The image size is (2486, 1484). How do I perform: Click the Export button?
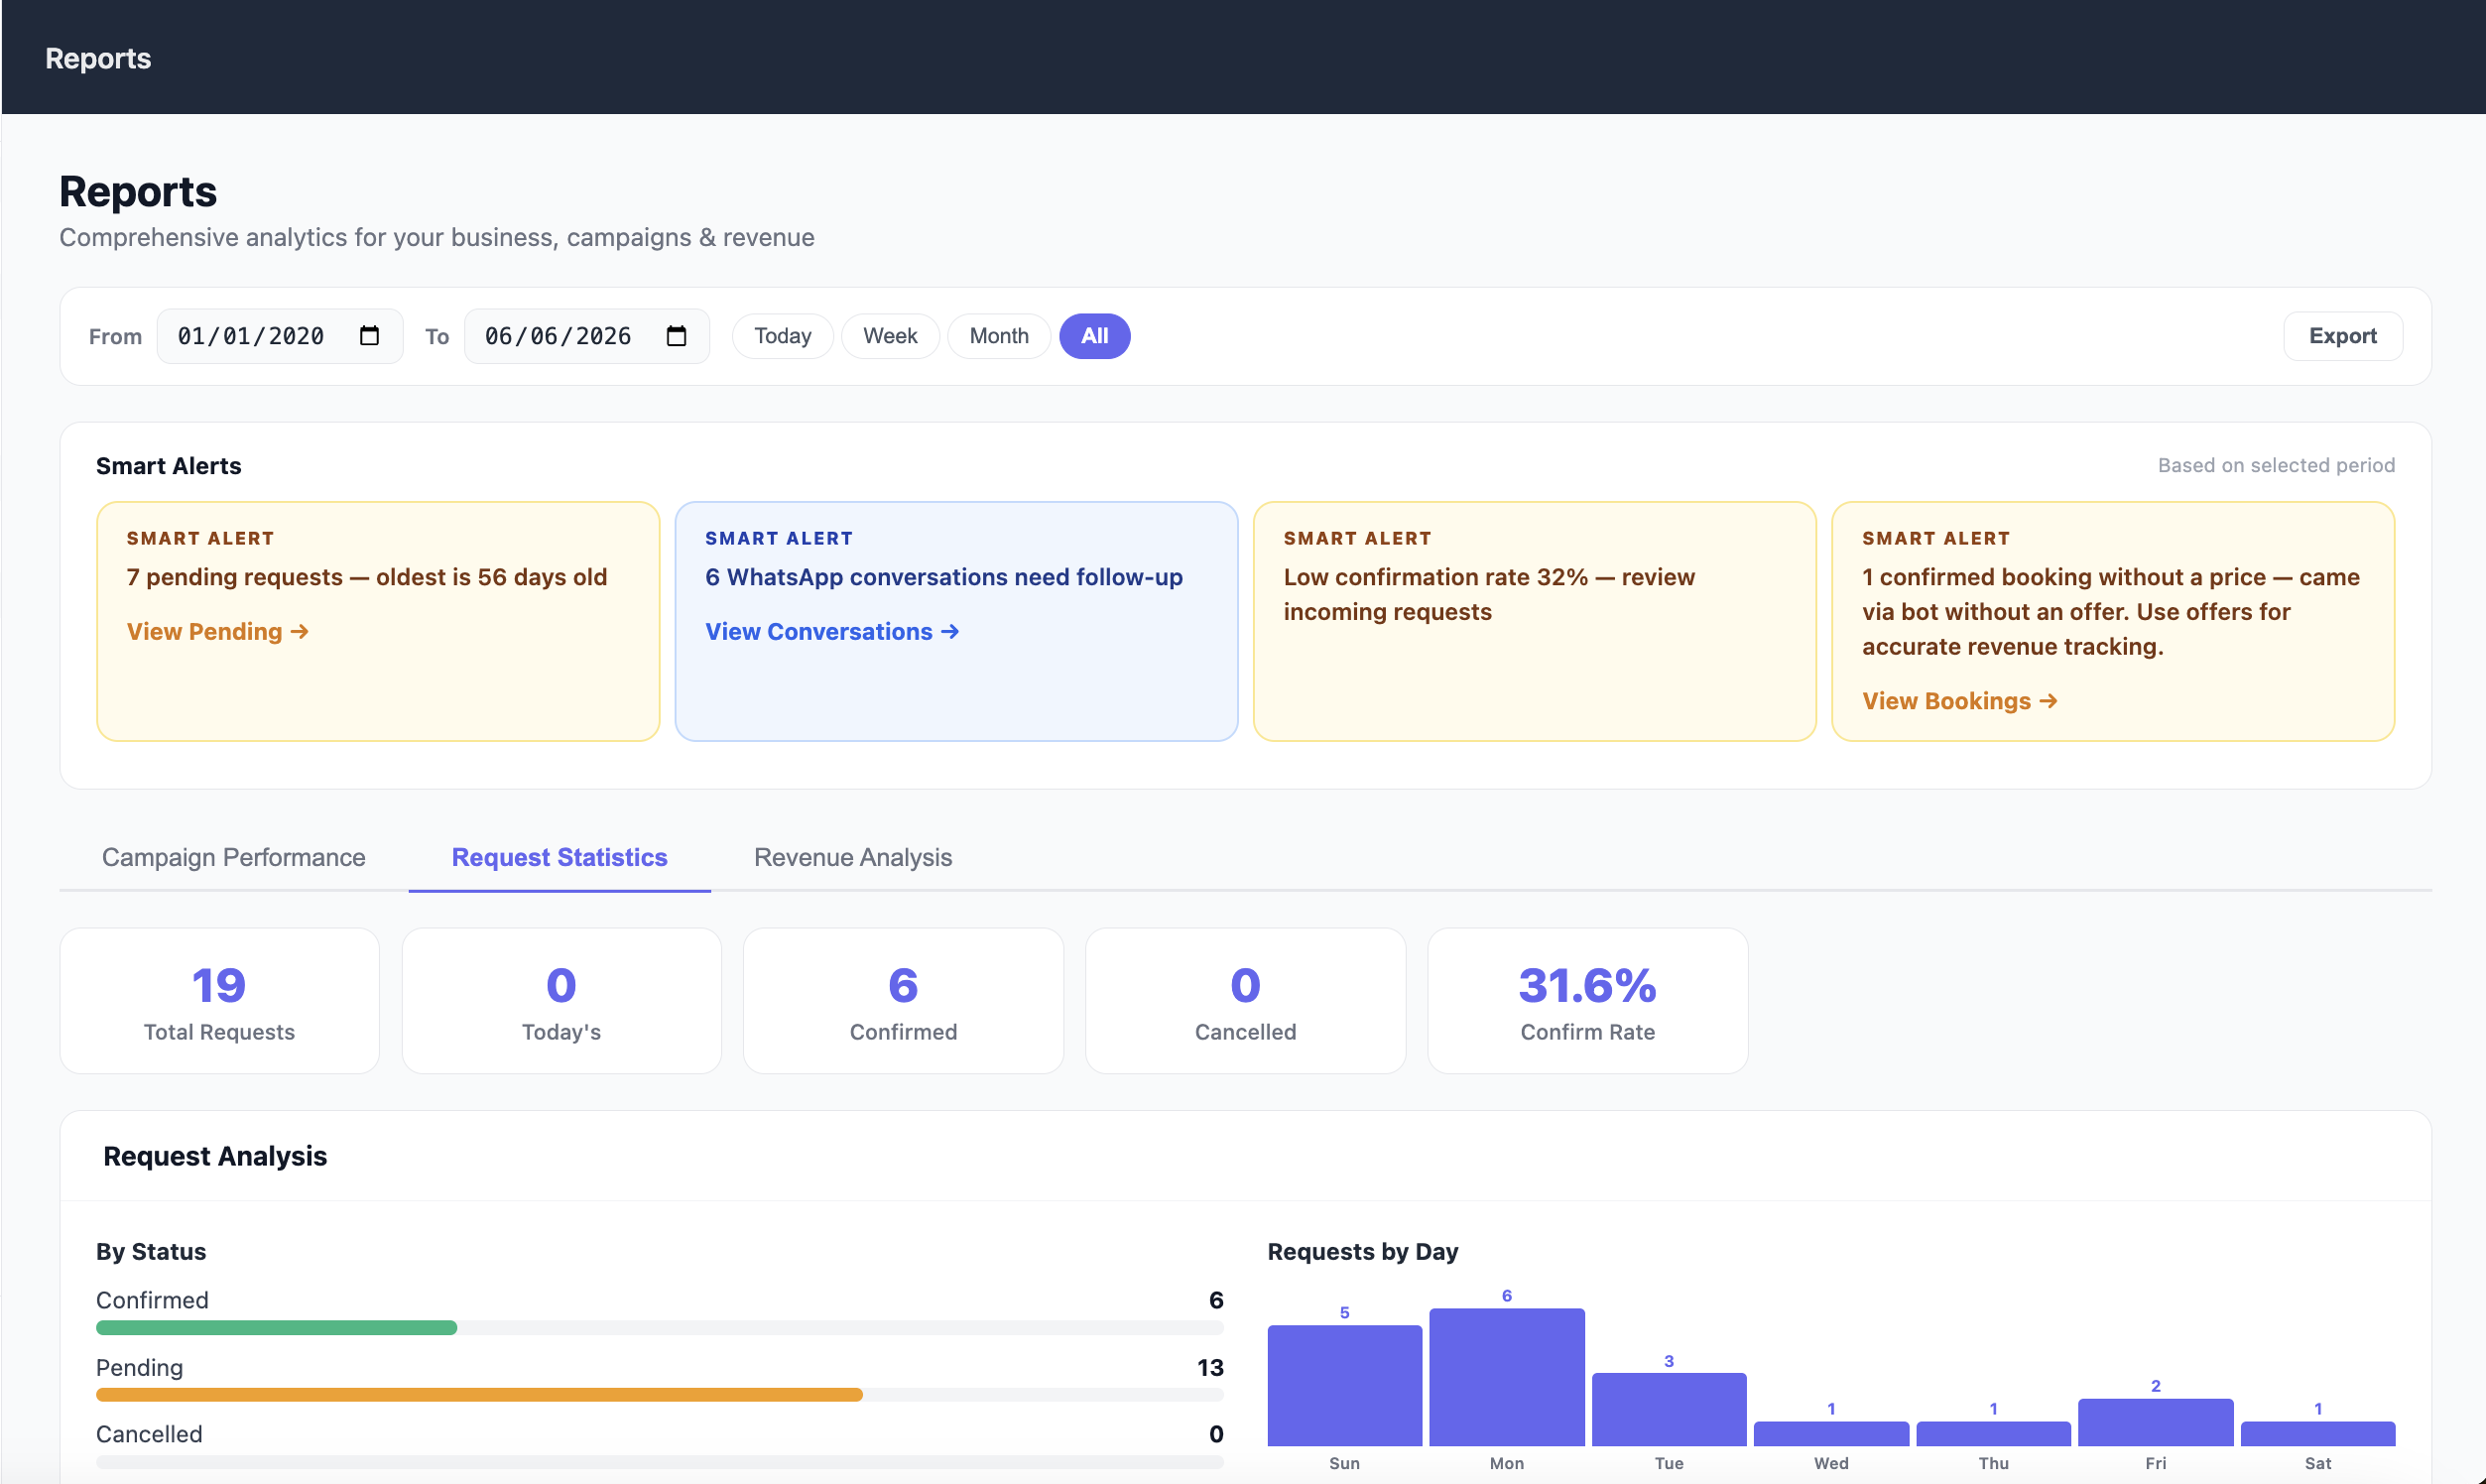click(x=2342, y=336)
